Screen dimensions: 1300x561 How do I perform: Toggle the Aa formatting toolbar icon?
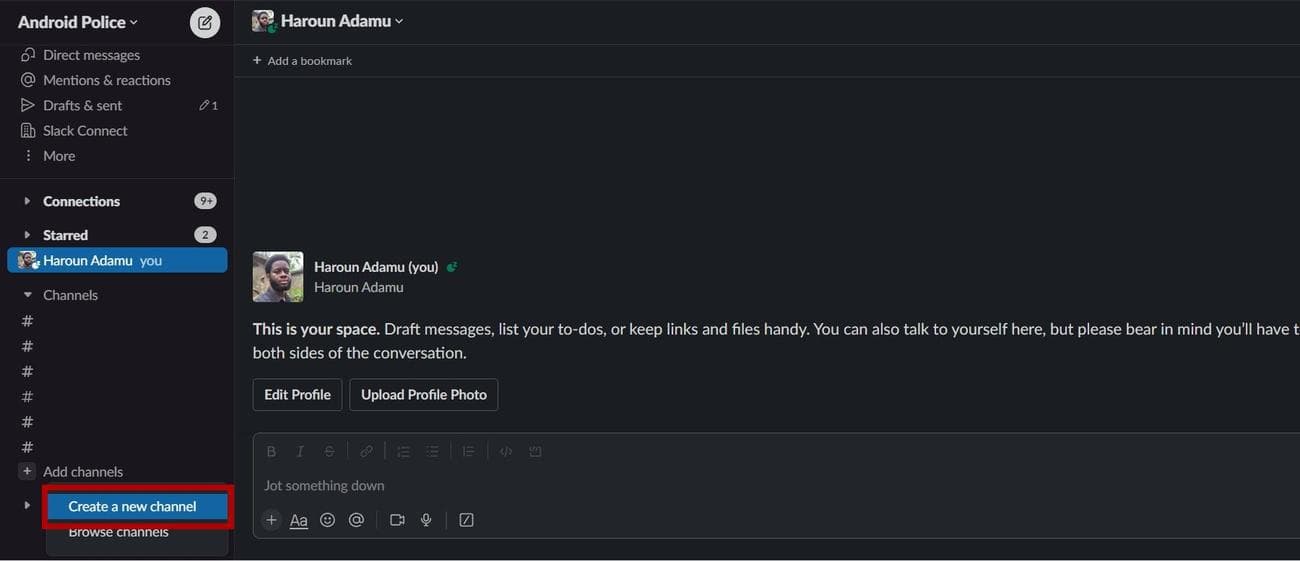pyautogui.click(x=298, y=520)
